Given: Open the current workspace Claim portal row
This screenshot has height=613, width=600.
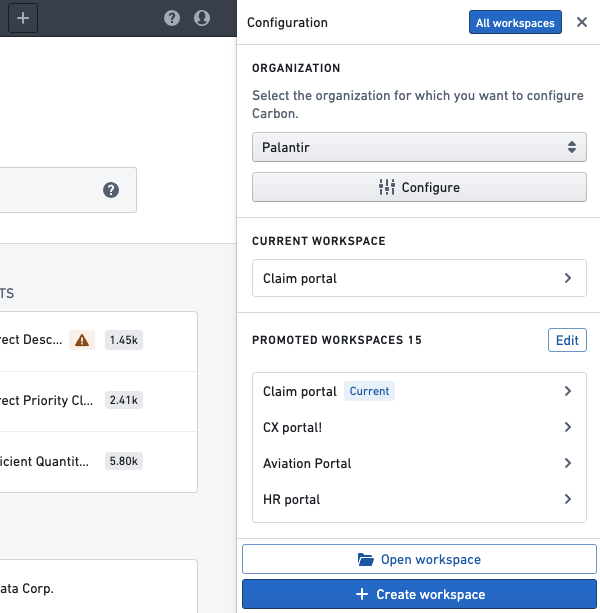Looking at the screenshot, I should click(x=419, y=278).
